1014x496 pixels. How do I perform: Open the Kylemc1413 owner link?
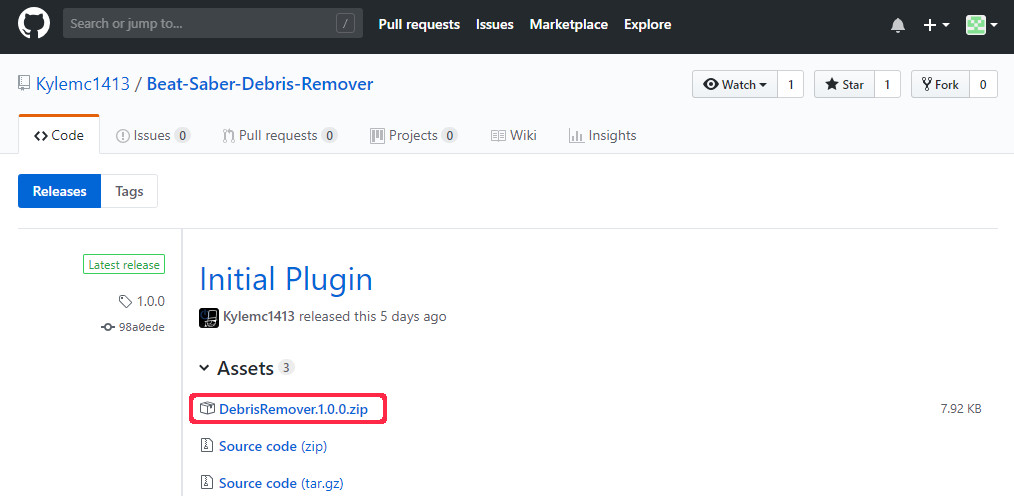tap(83, 84)
